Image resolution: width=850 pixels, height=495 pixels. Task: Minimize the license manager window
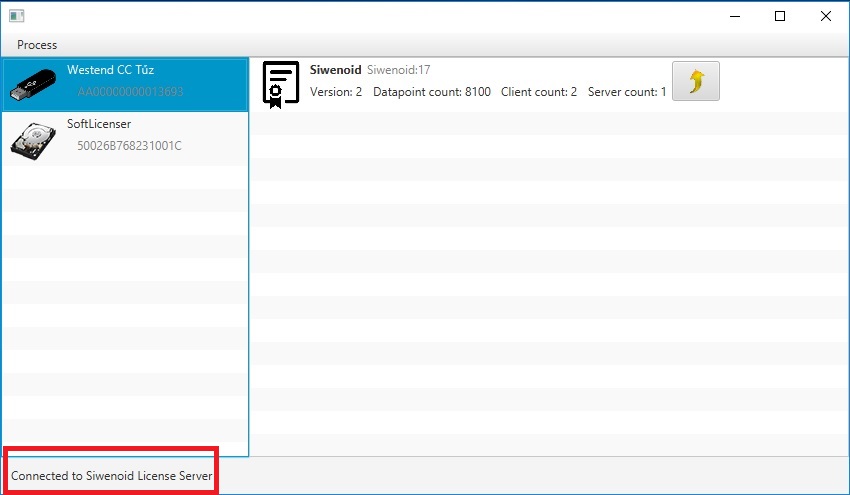coord(735,16)
